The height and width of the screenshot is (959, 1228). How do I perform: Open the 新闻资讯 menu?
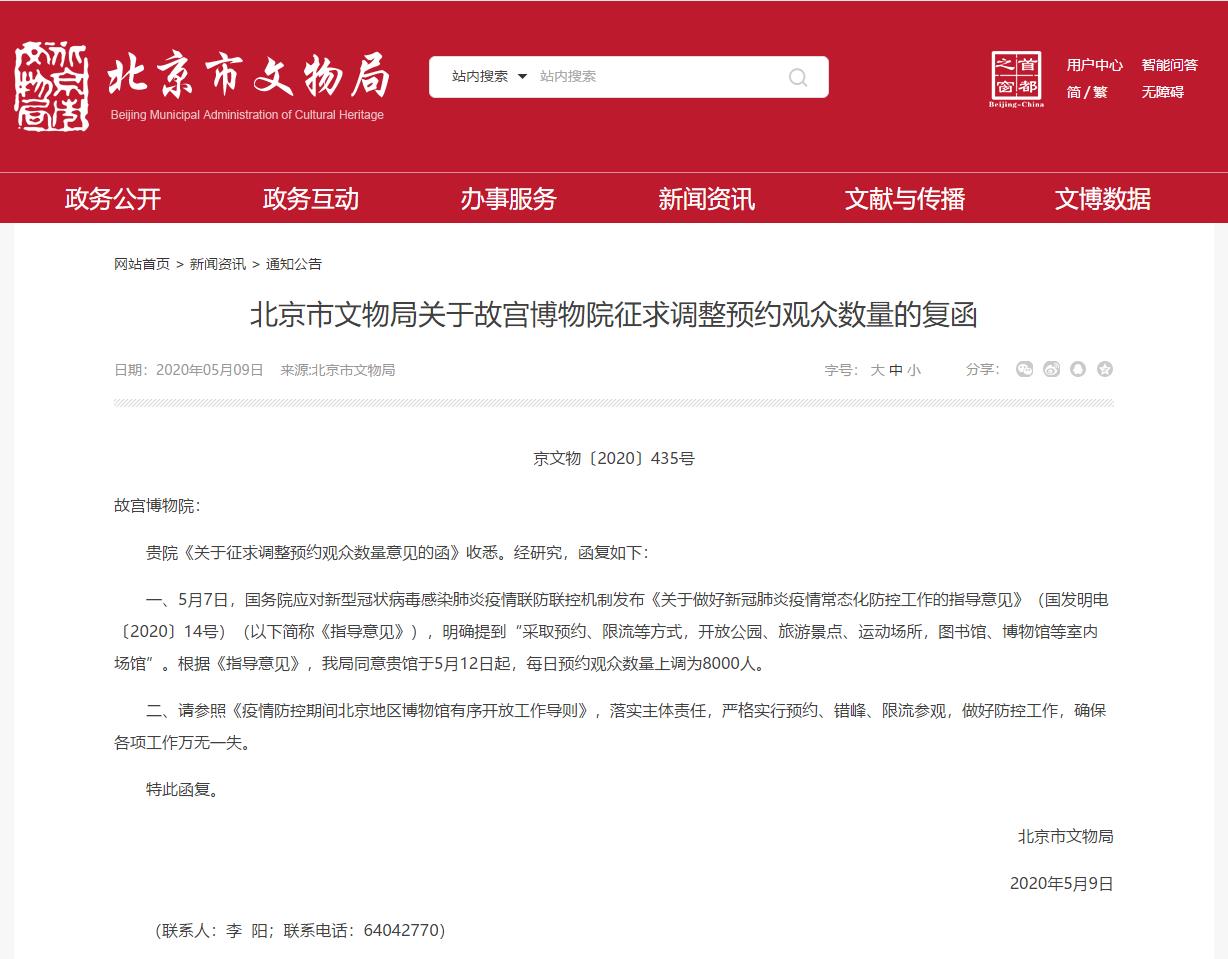pos(706,198)
